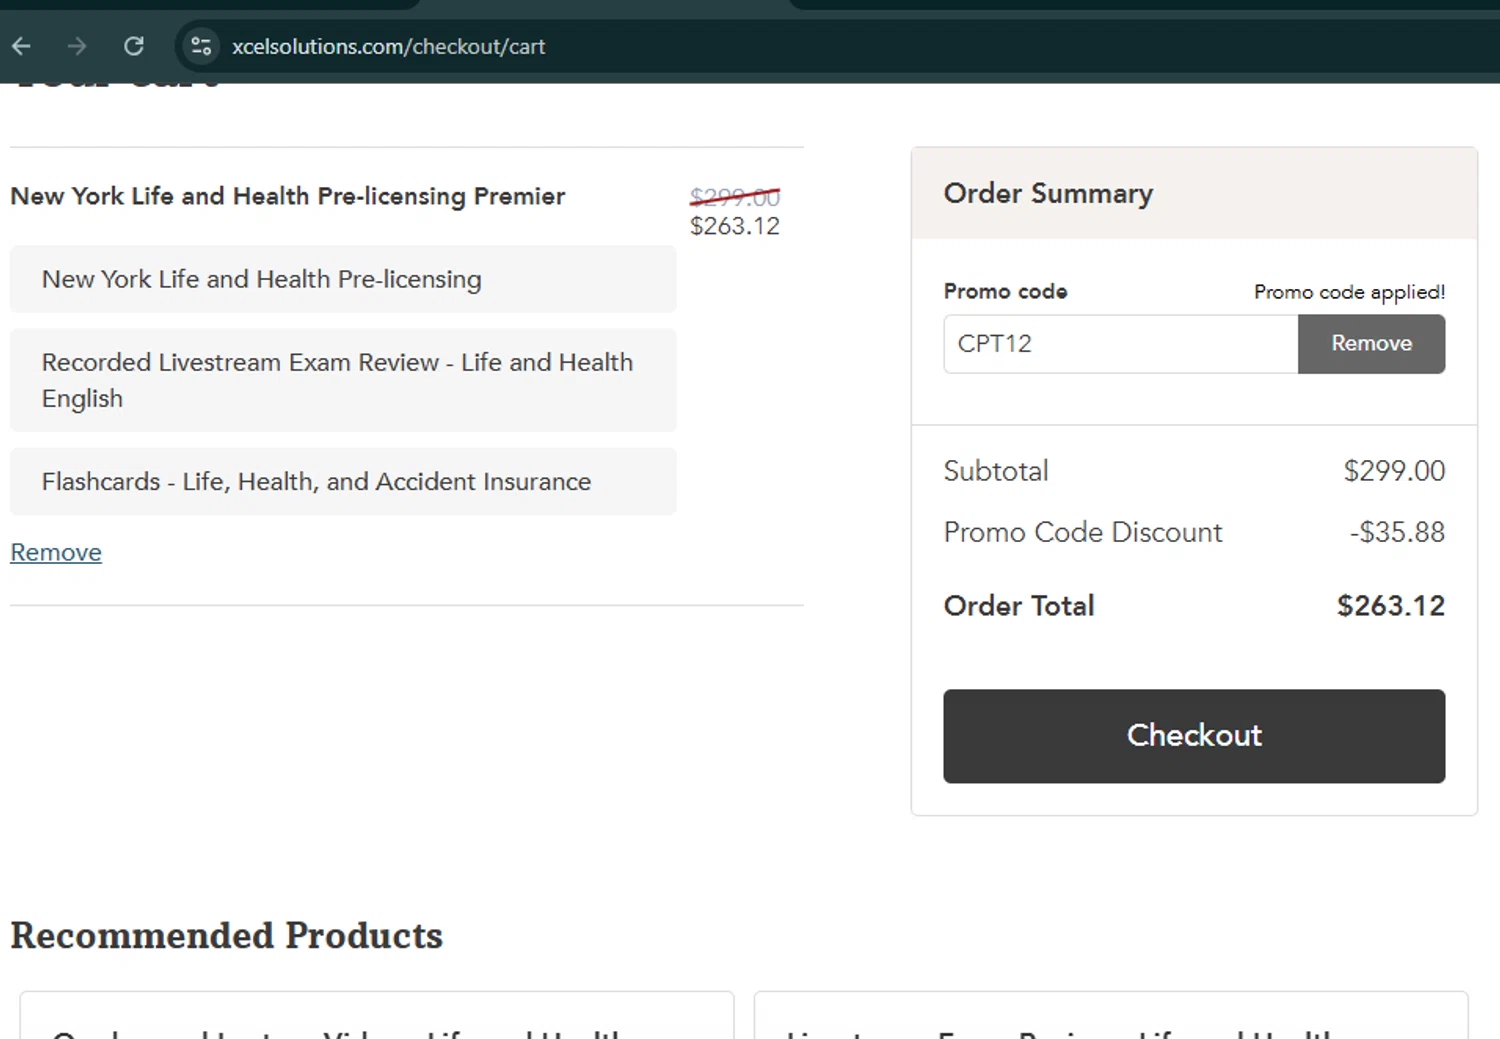Screen dimensions: 1500x1039
Task: Click the $263.12 discounted cart item price
Action: [734, 226]
